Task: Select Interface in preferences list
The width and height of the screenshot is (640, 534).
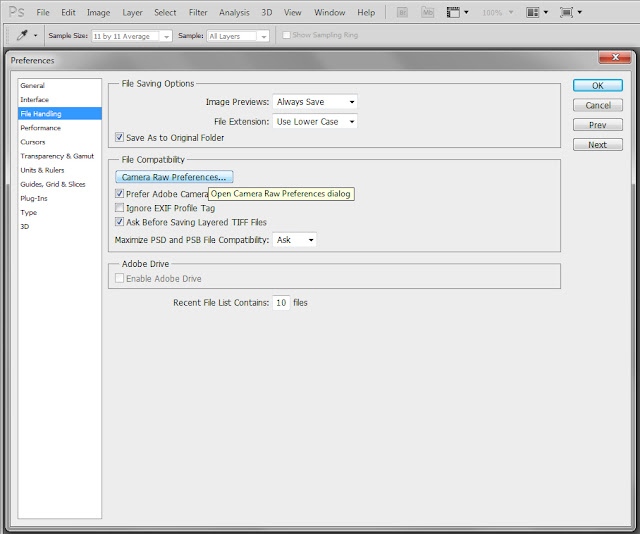Action: pos(60,100)
